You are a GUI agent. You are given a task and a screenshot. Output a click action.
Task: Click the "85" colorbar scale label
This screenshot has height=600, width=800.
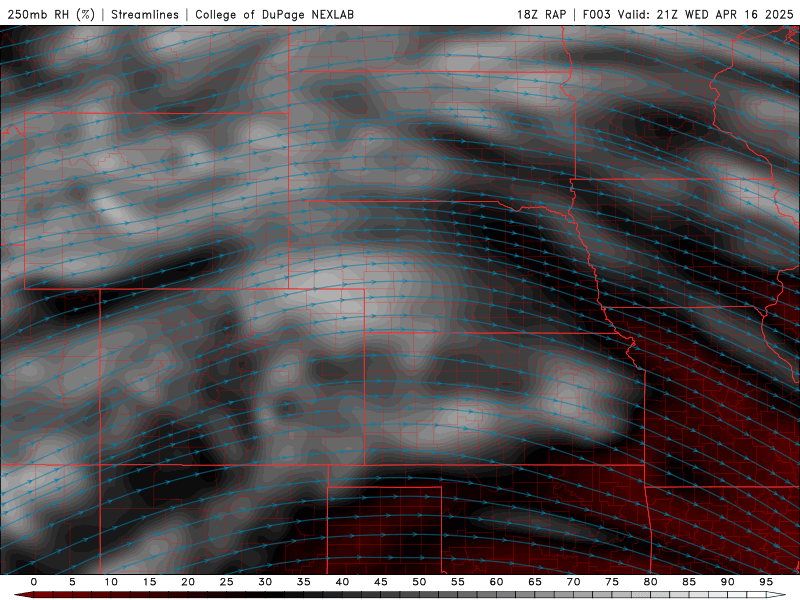[689, 582]
